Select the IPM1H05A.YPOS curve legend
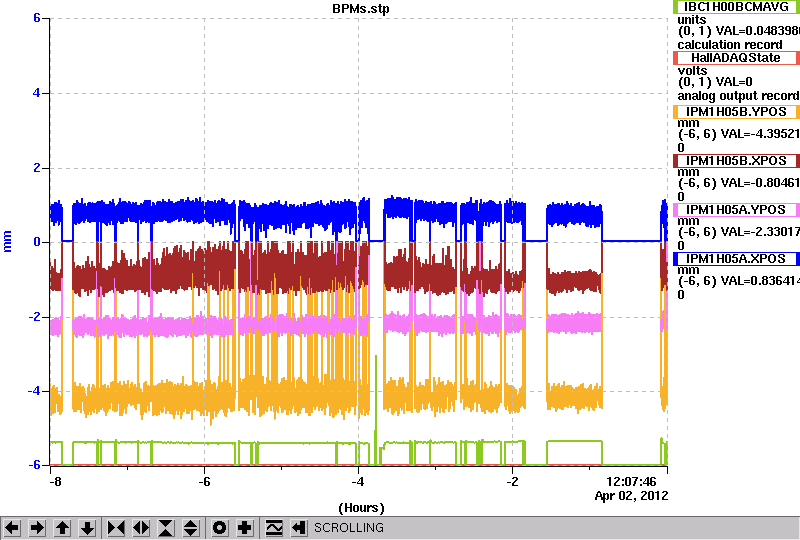The height and width of the screenshot is (540, 800). (736, 210)
